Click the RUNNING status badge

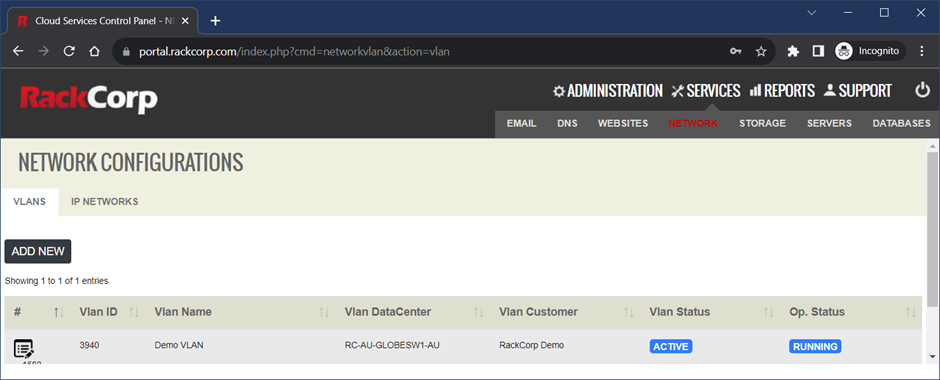point(815,346)
